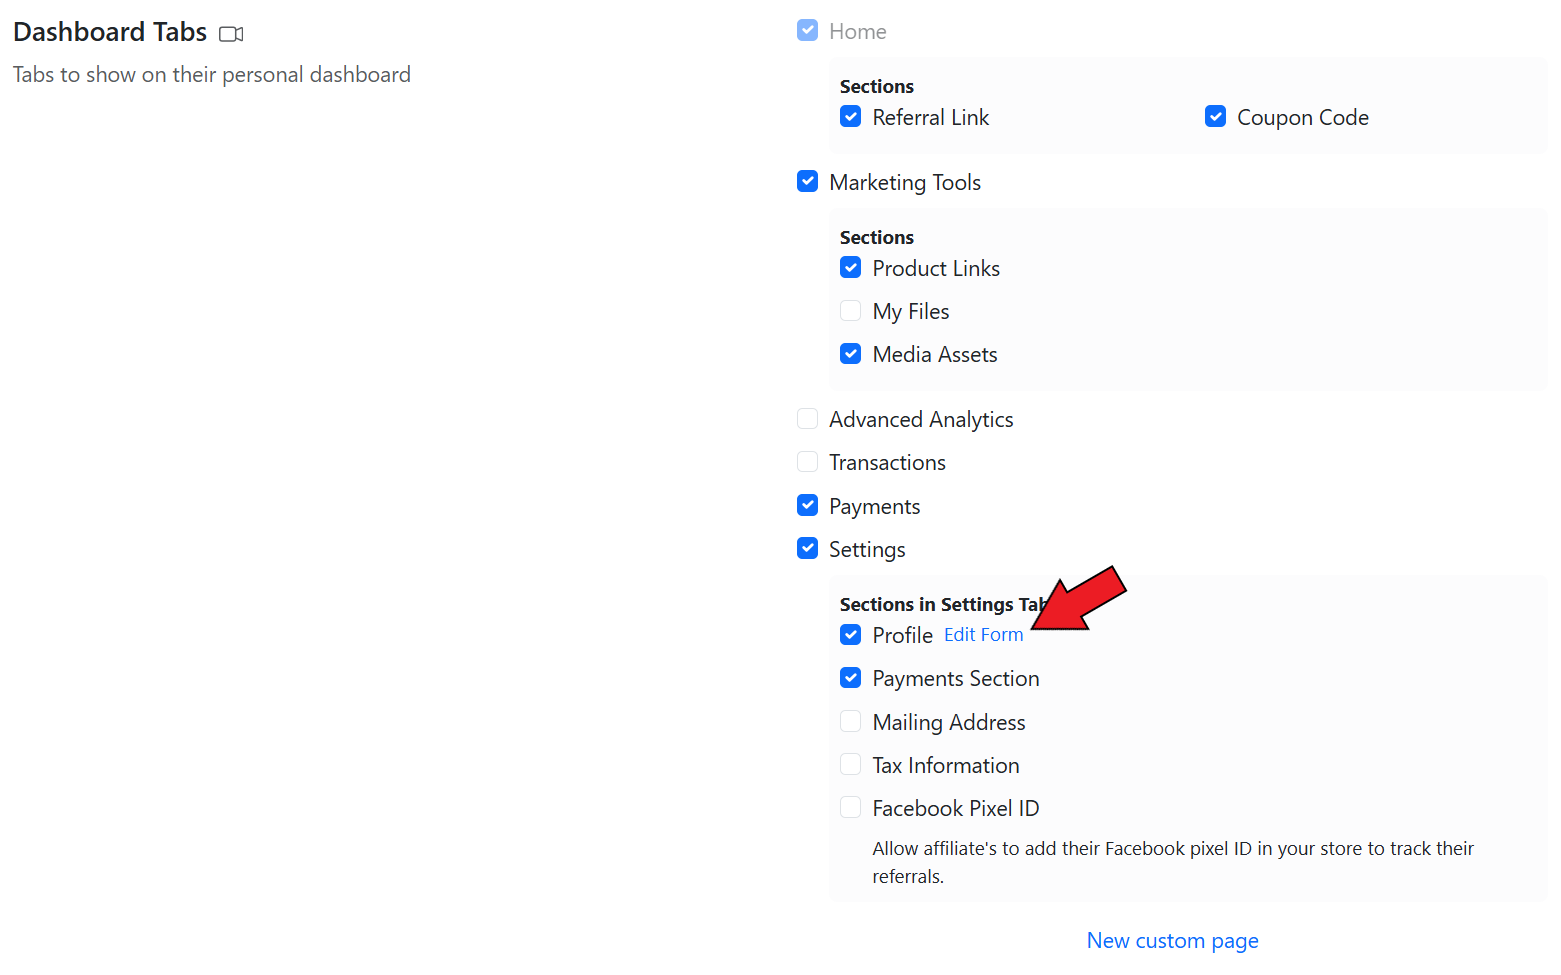Screen dimensions: 1561x975
Task: Uncheck the Referral Link checkbox
Action: [850, 117]
